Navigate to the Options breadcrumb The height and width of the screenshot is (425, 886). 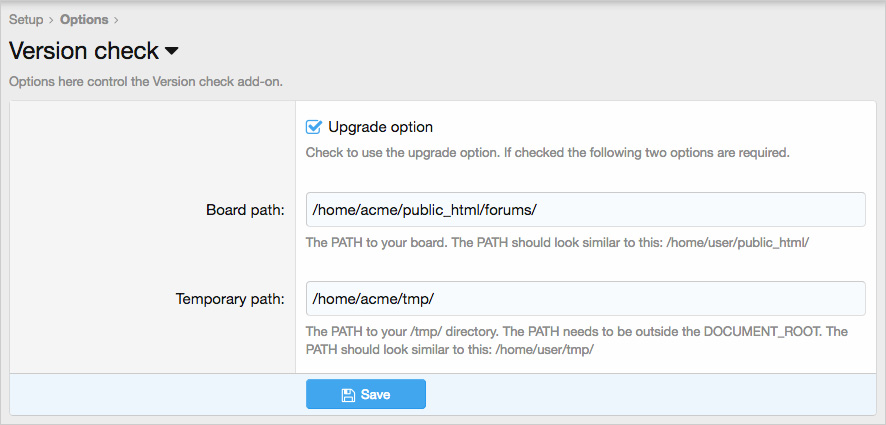click(x=84, y=19)
